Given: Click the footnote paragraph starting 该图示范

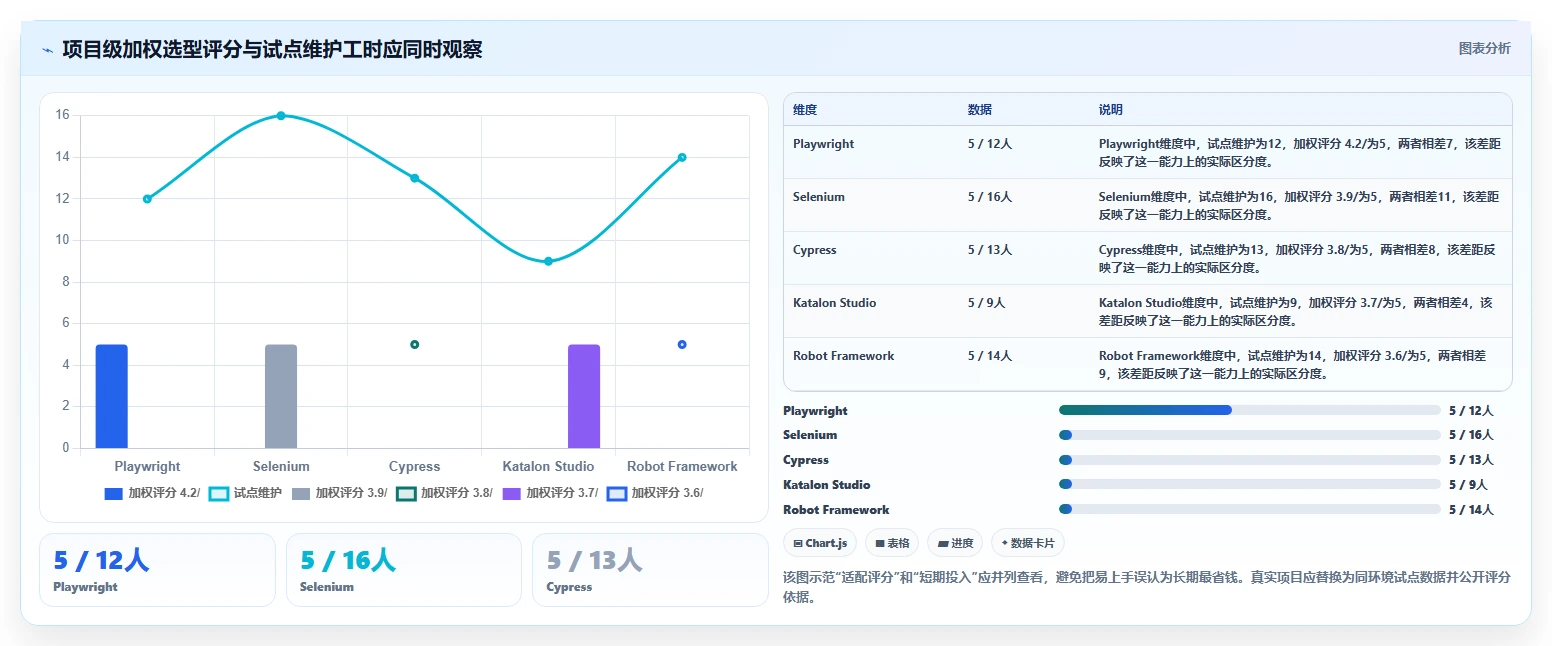Looking at the screenshot, I should [1147, 587].
